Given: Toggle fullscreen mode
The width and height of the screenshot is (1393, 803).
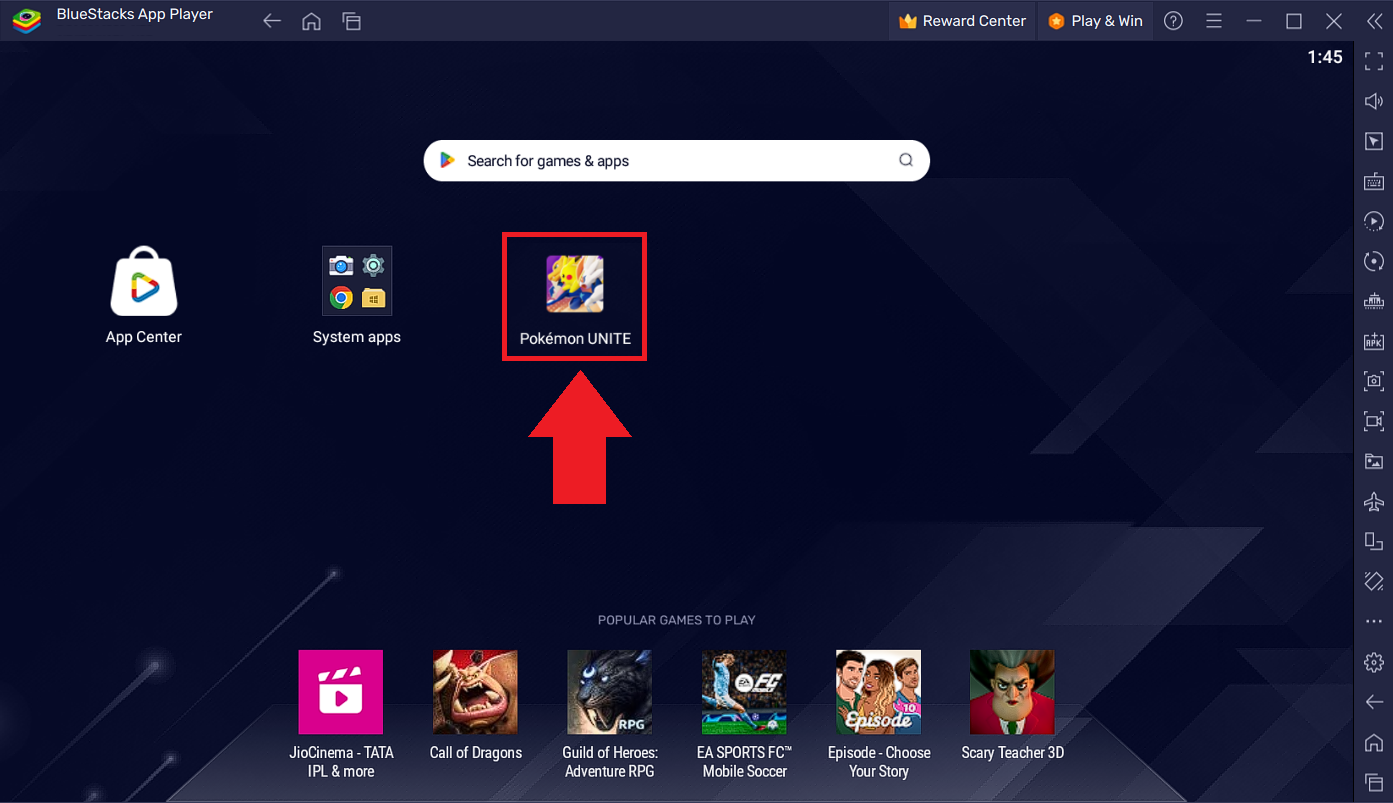Looking at the screenshot, I should pos(1373,61).
